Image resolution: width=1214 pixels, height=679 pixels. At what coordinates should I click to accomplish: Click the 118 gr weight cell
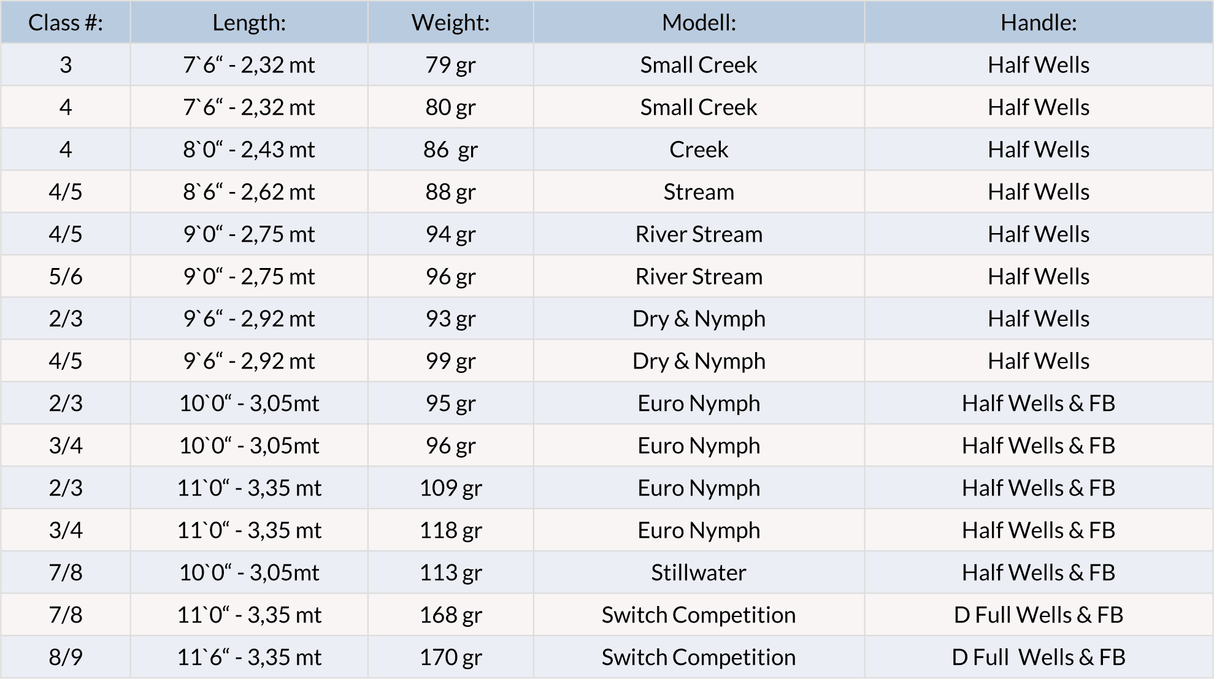(x=450, y=531)
